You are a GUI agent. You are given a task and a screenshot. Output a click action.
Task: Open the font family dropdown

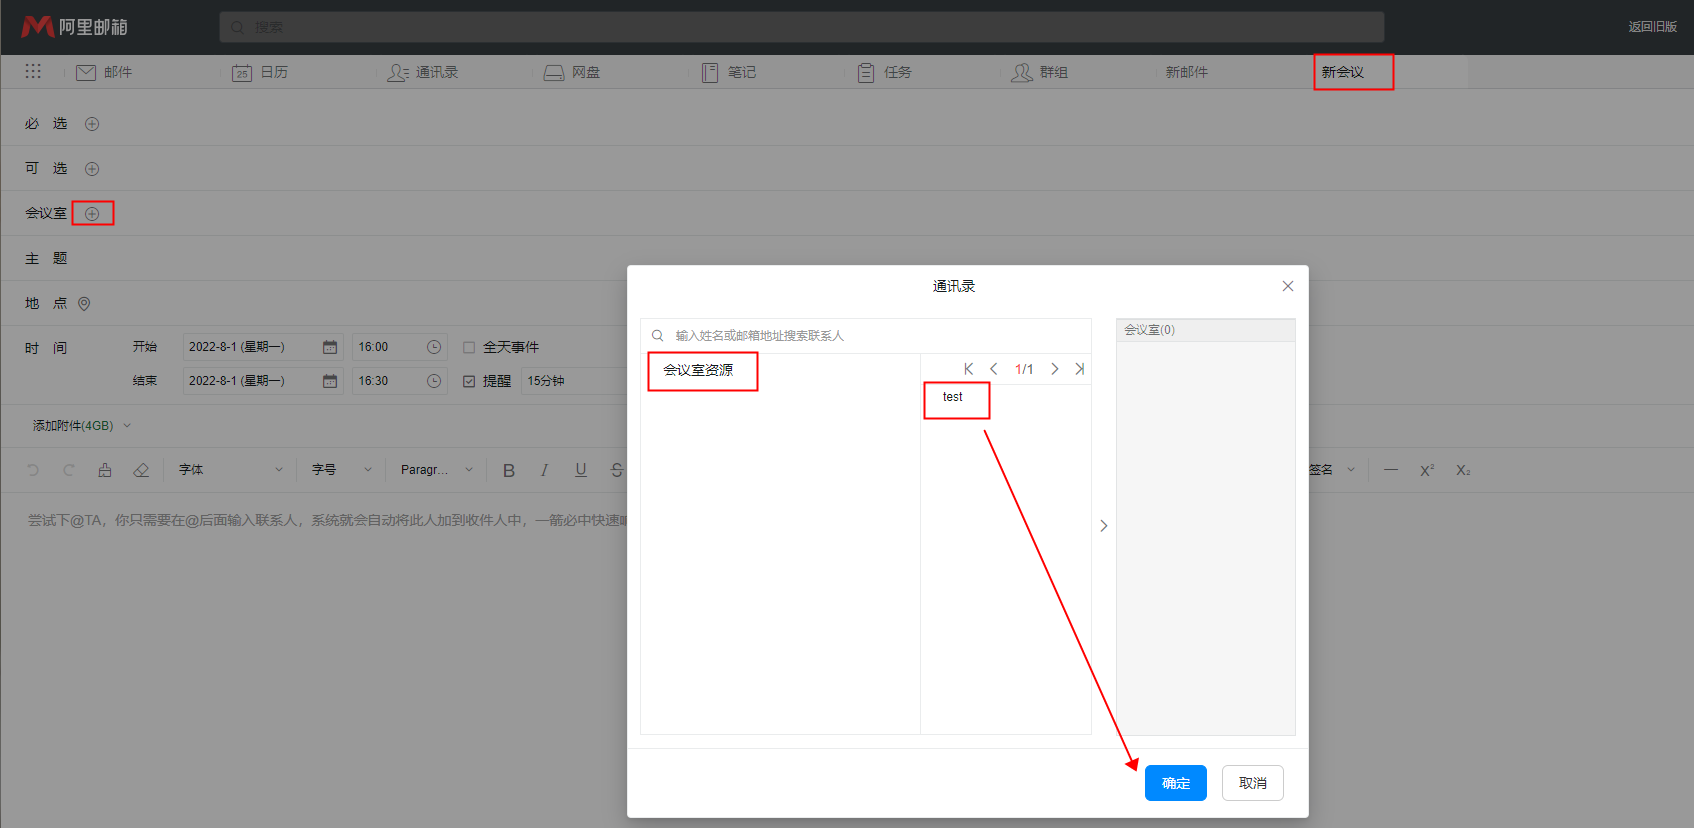pos(230,470)
